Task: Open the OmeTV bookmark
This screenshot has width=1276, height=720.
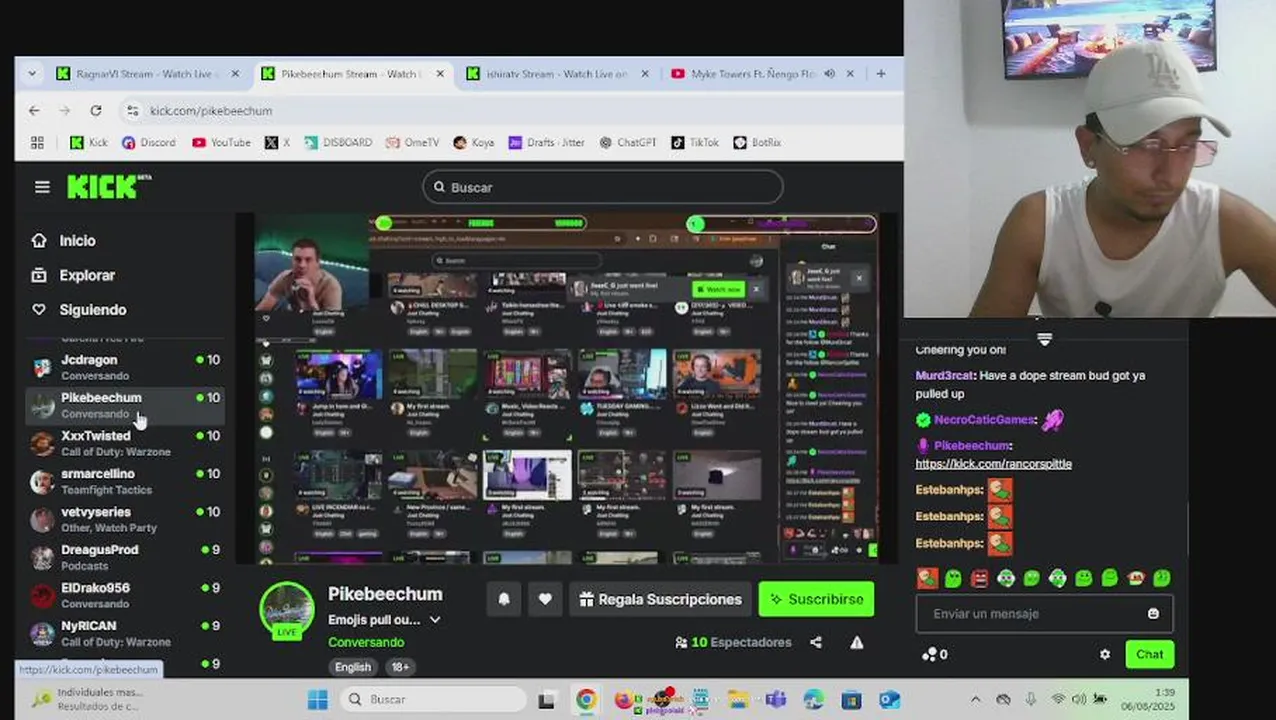Action: (412, 143)
